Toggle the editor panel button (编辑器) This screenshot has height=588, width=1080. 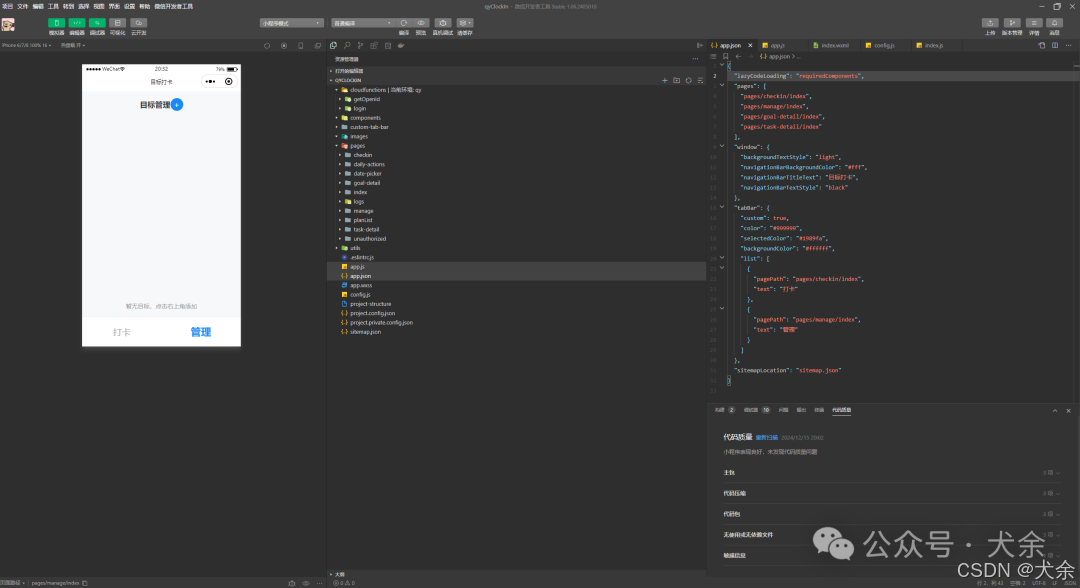(x=77, y=23)
